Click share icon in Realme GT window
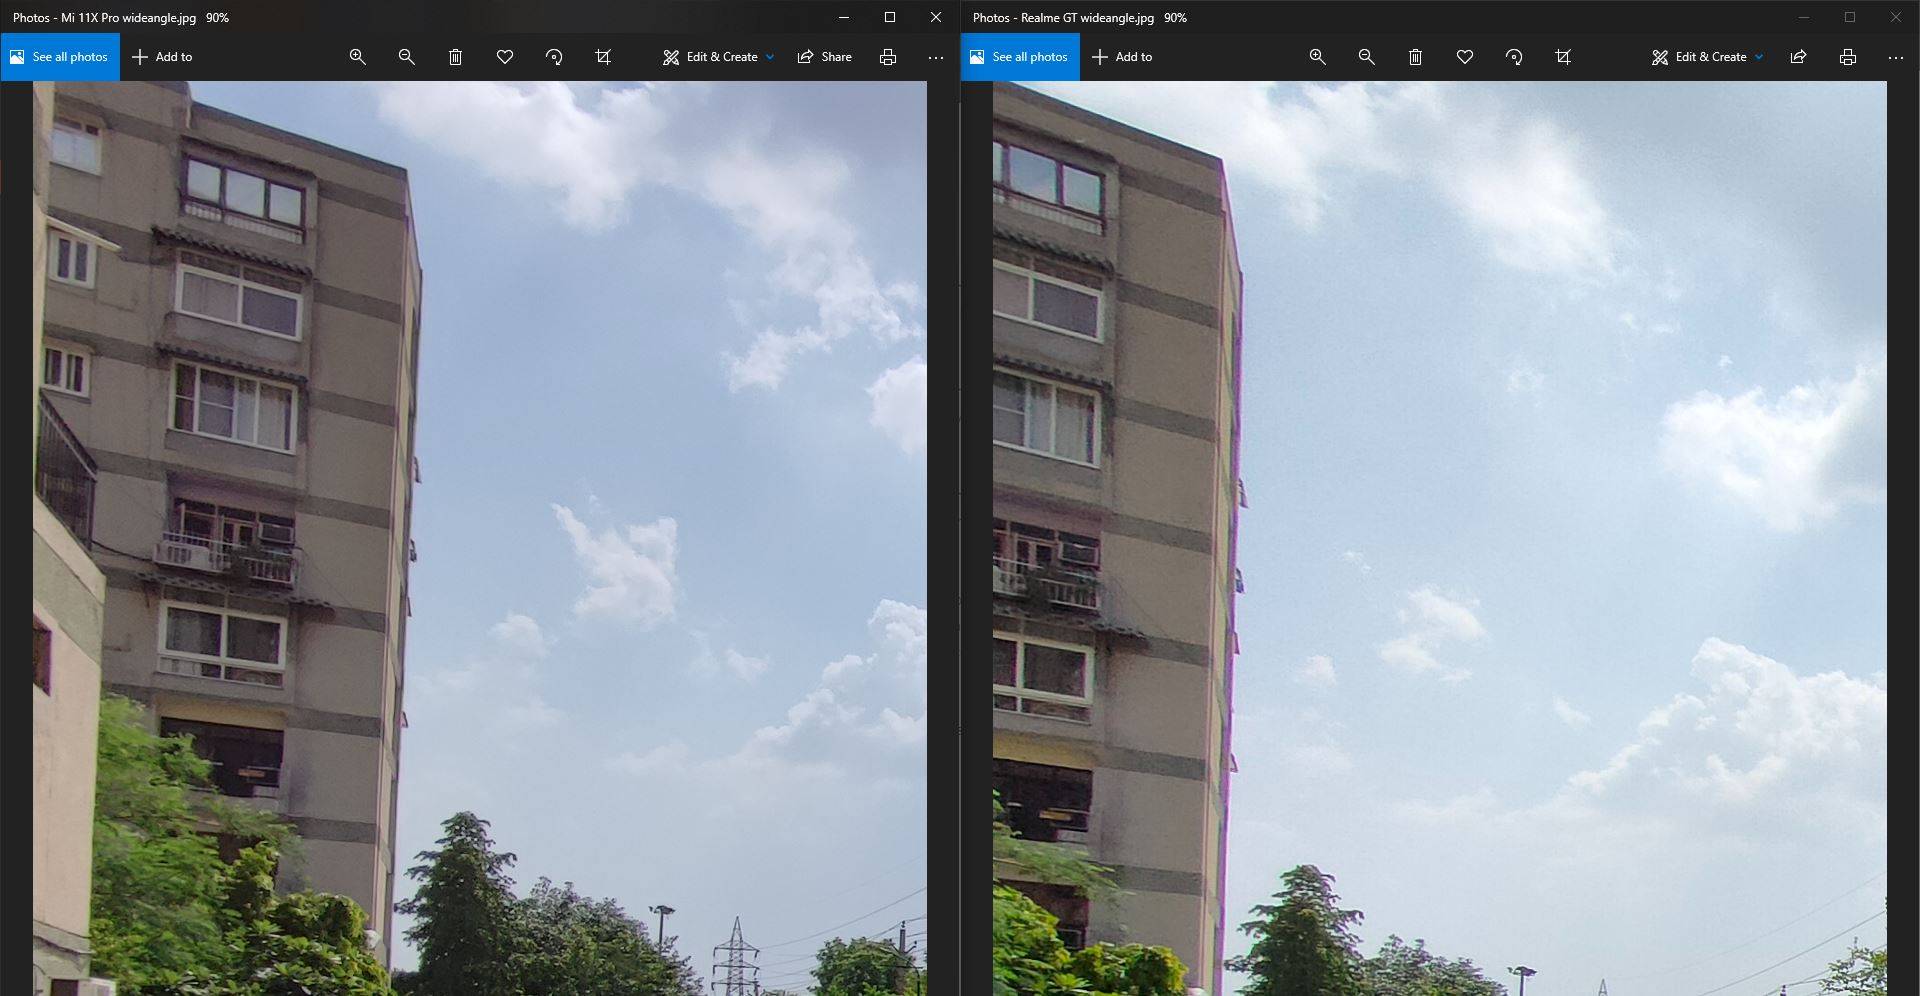This screenshot has height=996, width=1920. pyautogui.click(x=1798, y=57)
